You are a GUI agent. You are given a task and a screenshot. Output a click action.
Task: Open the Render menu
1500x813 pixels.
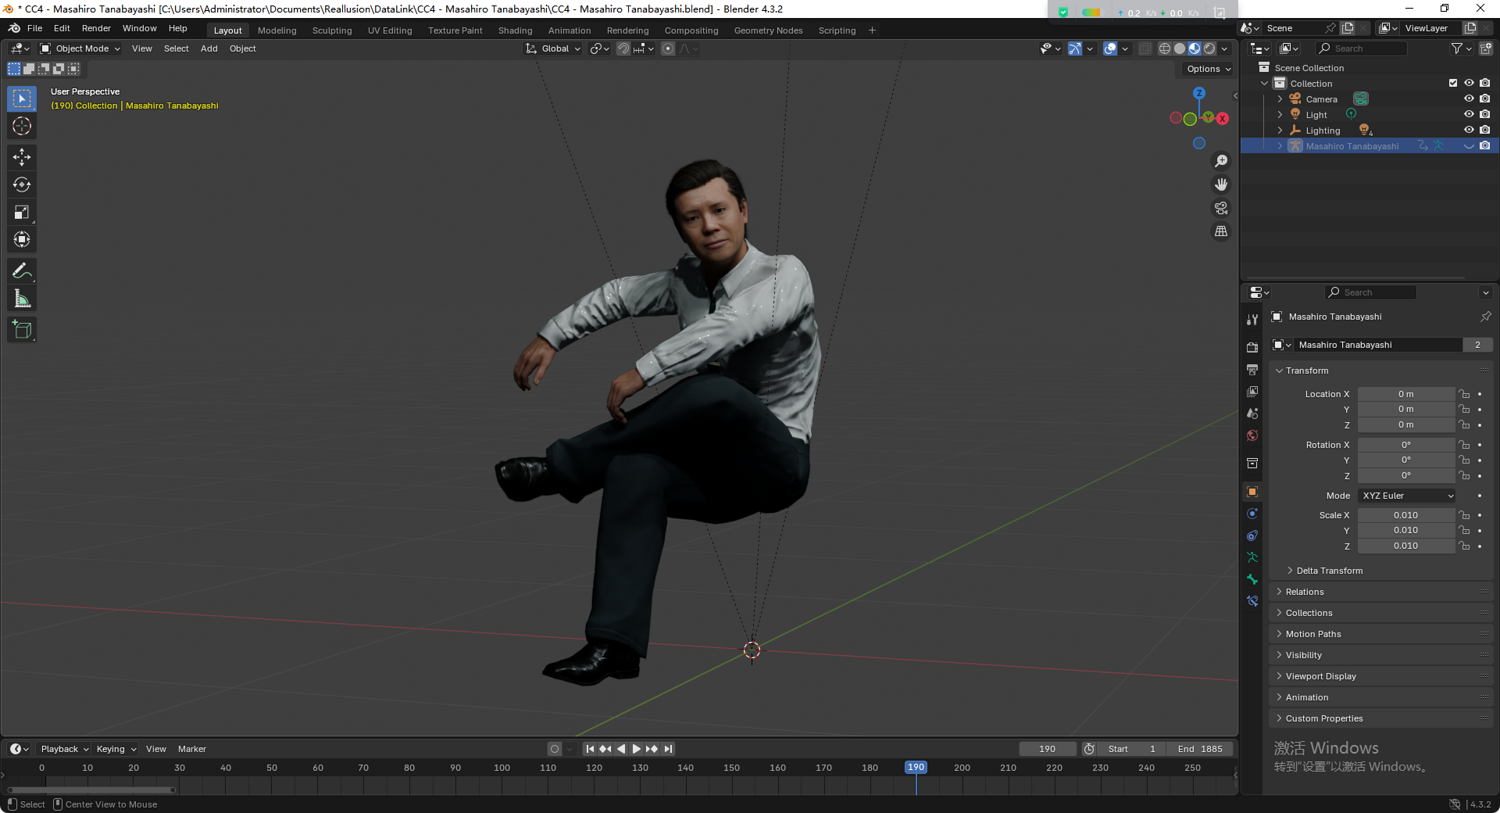coord(96,28)
